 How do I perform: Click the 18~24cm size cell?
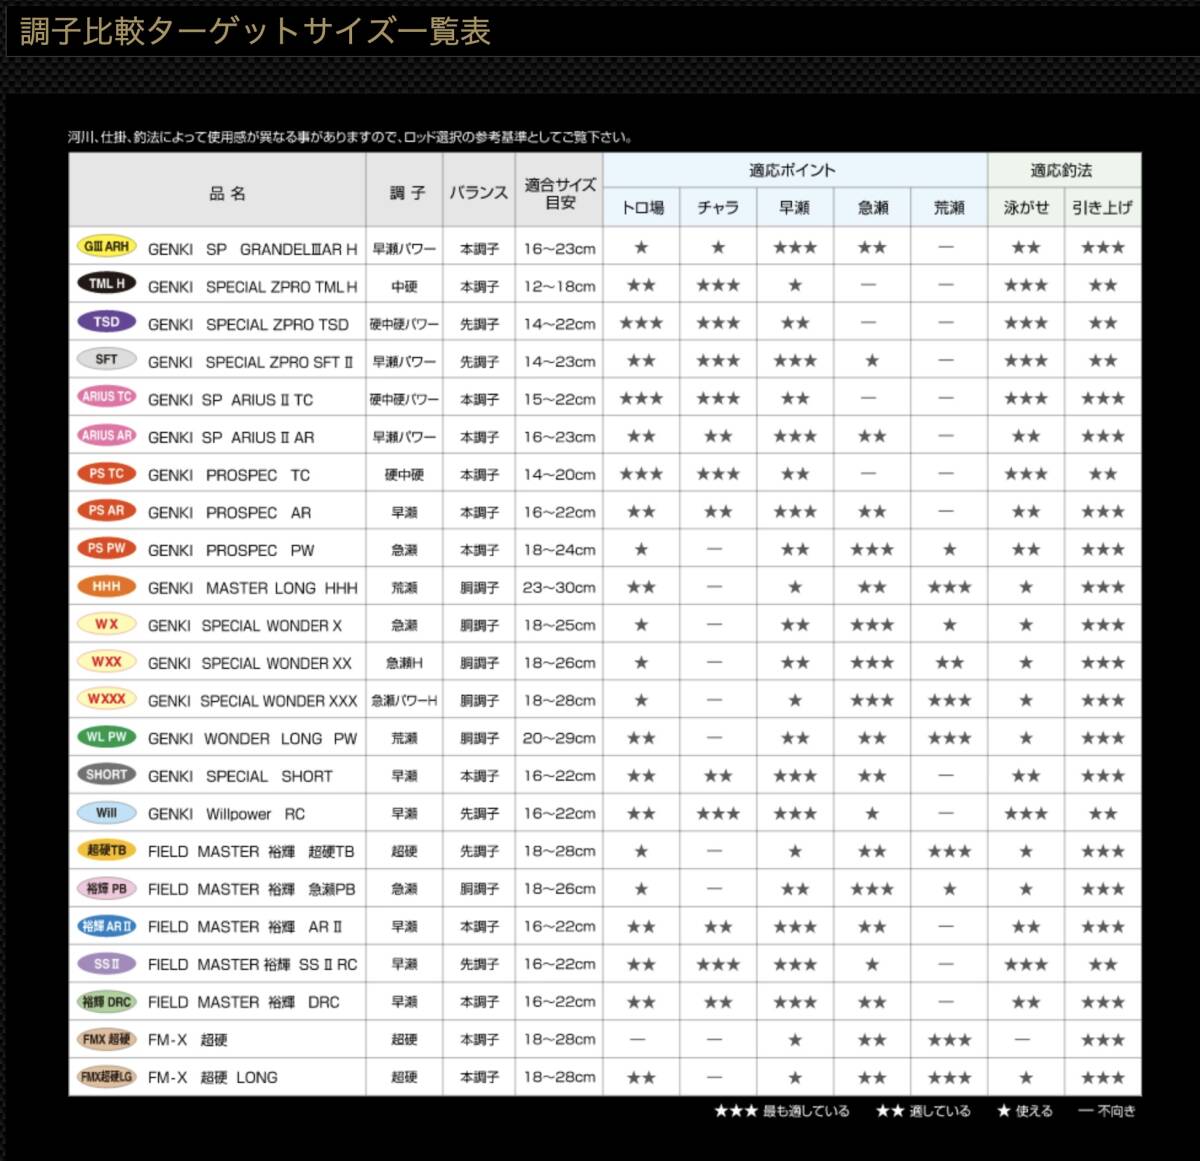coord(559,550)
